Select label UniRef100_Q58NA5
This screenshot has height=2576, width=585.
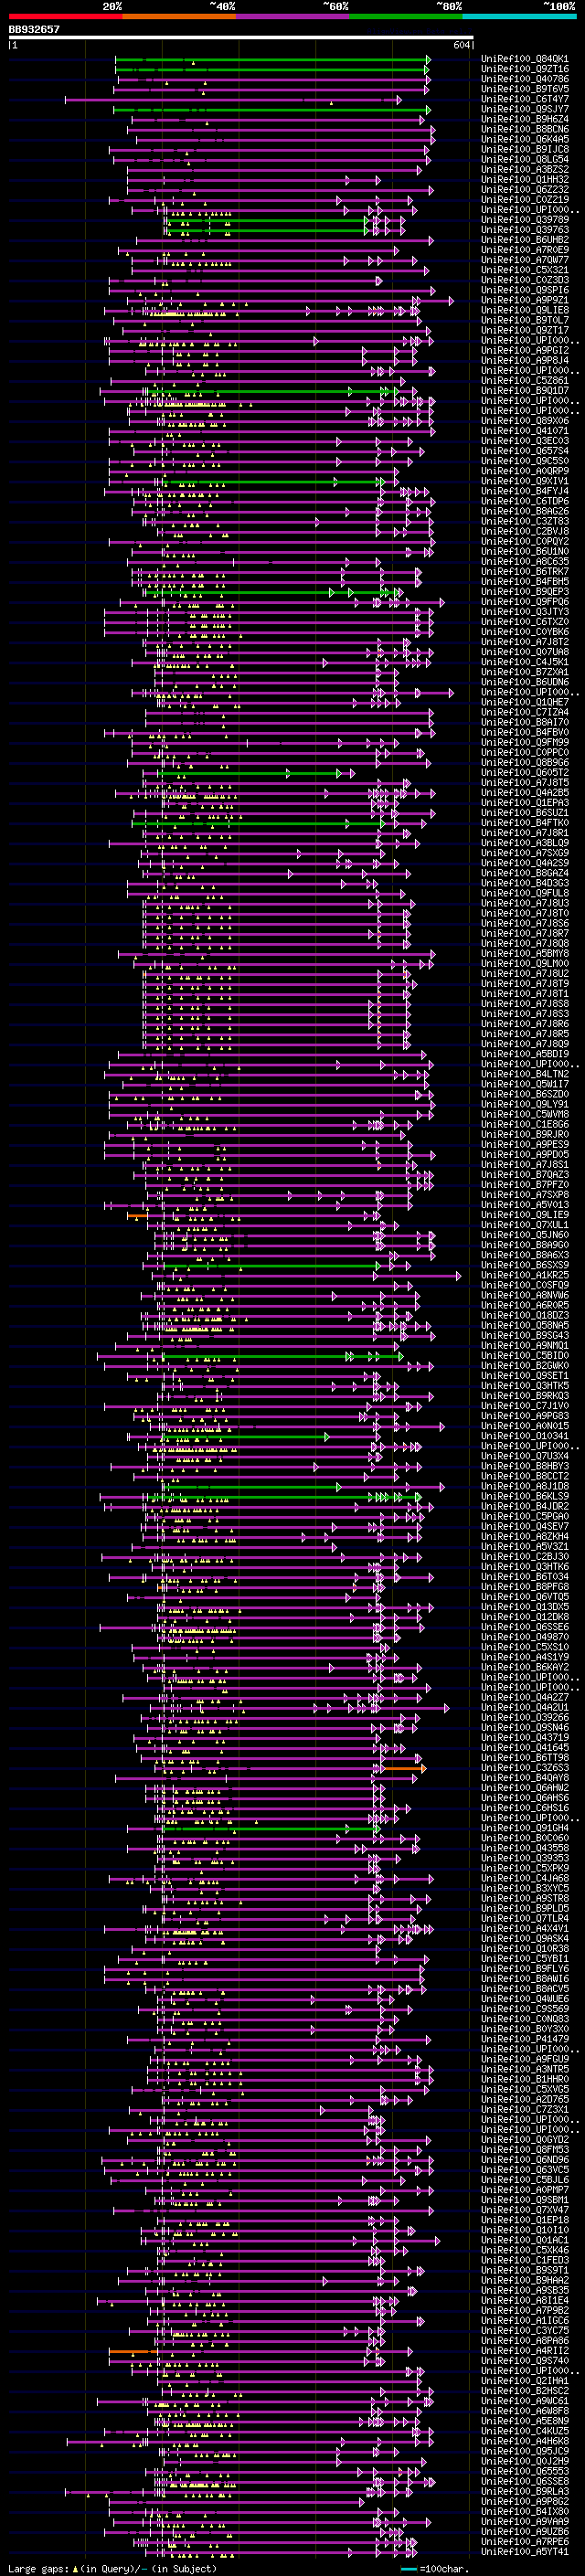point(525,1325)
